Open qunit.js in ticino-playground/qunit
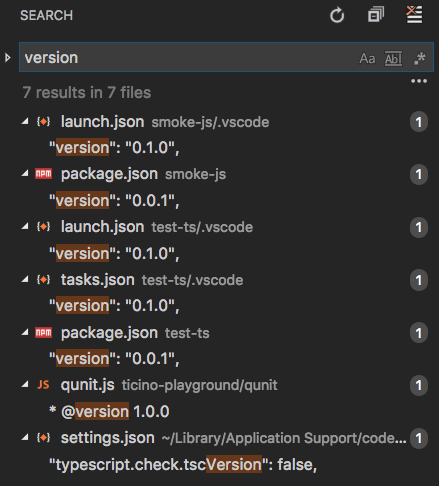Viewport: 439px width, 486px height. [x=87, y=385]
